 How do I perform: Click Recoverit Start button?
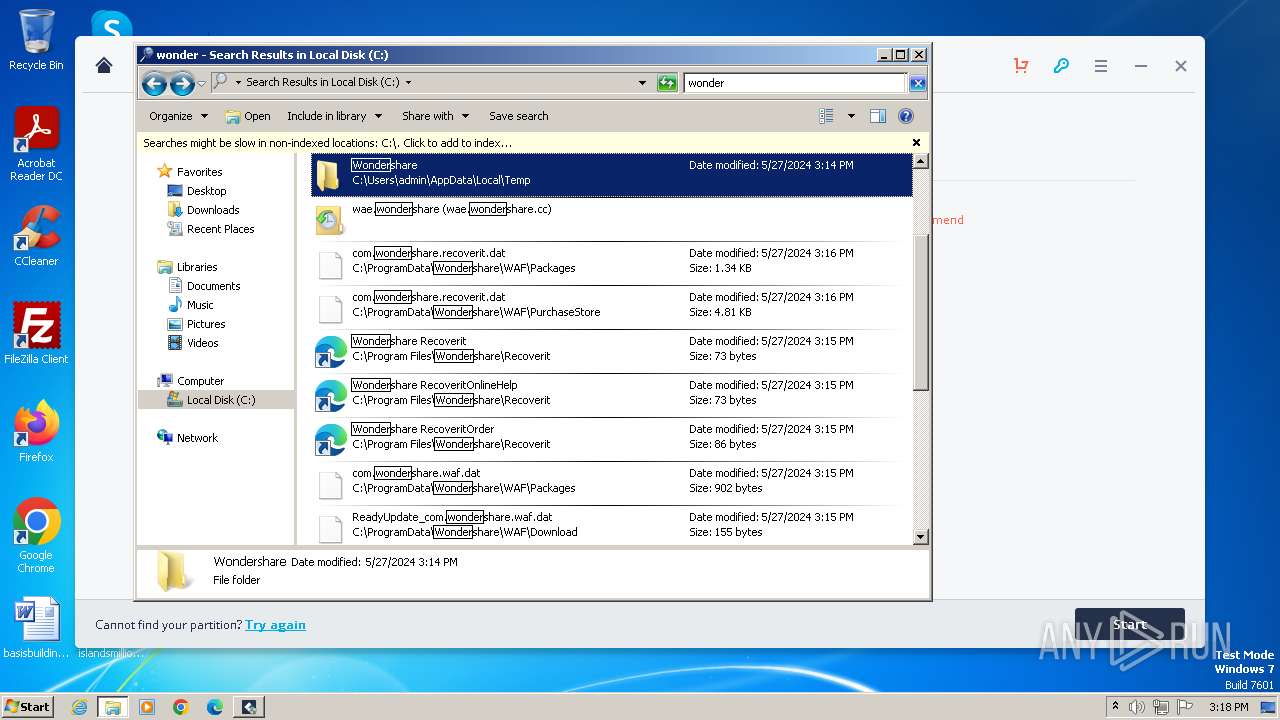tap(1130, 625)
